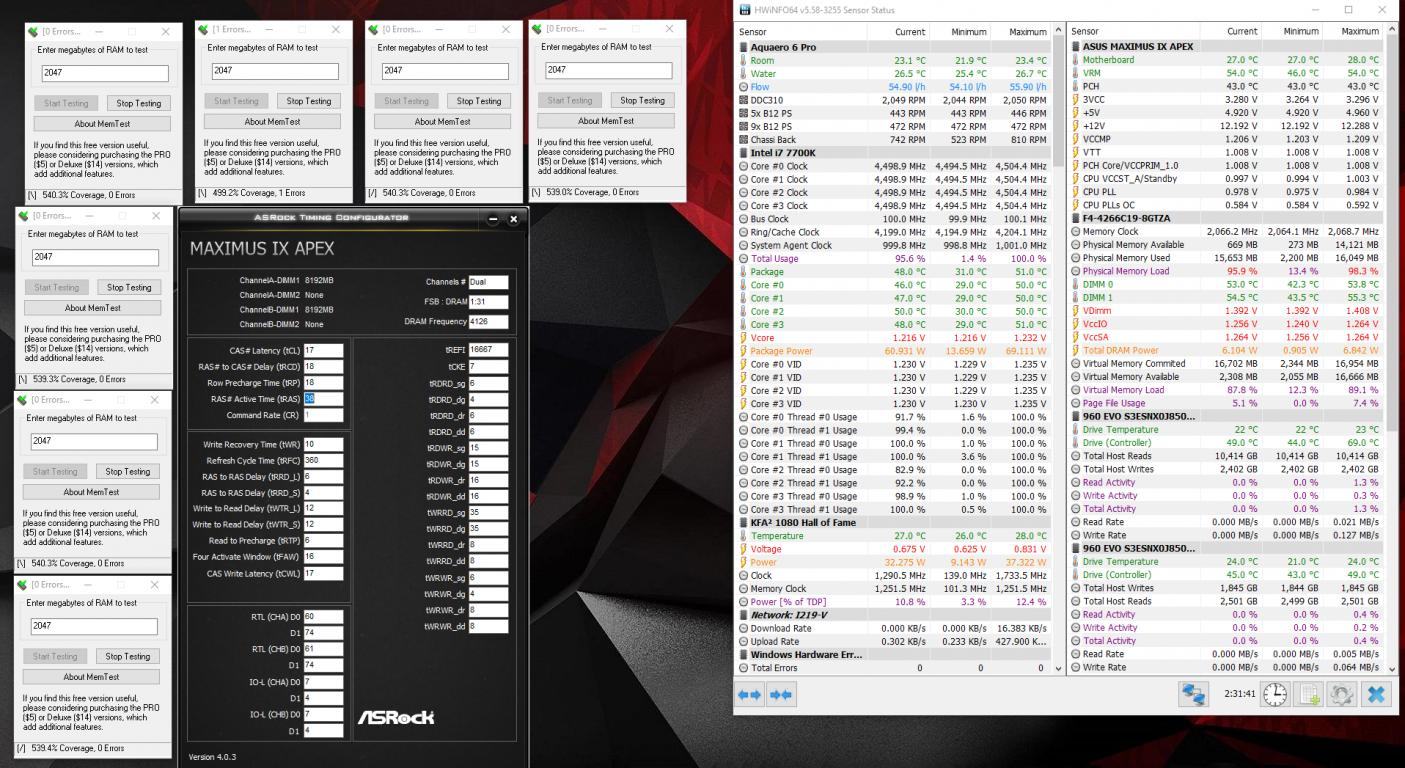Select the ASUS MAXIMUS IX APEX group
Image resolution: width=1405 pixels, height=768 pixels.
1226,47
